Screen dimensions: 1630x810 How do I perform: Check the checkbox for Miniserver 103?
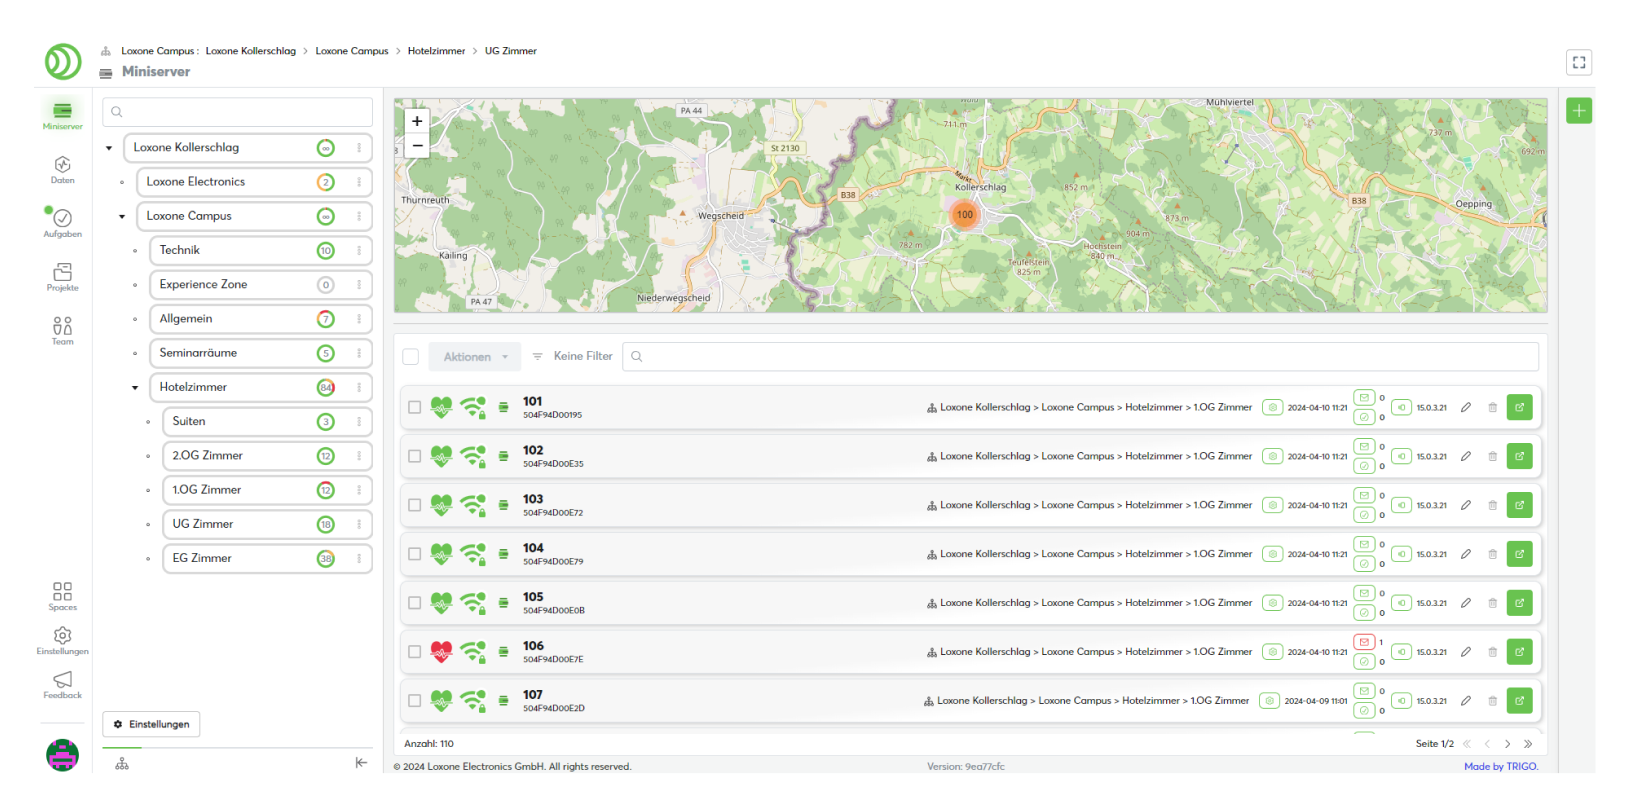point(414,505)
